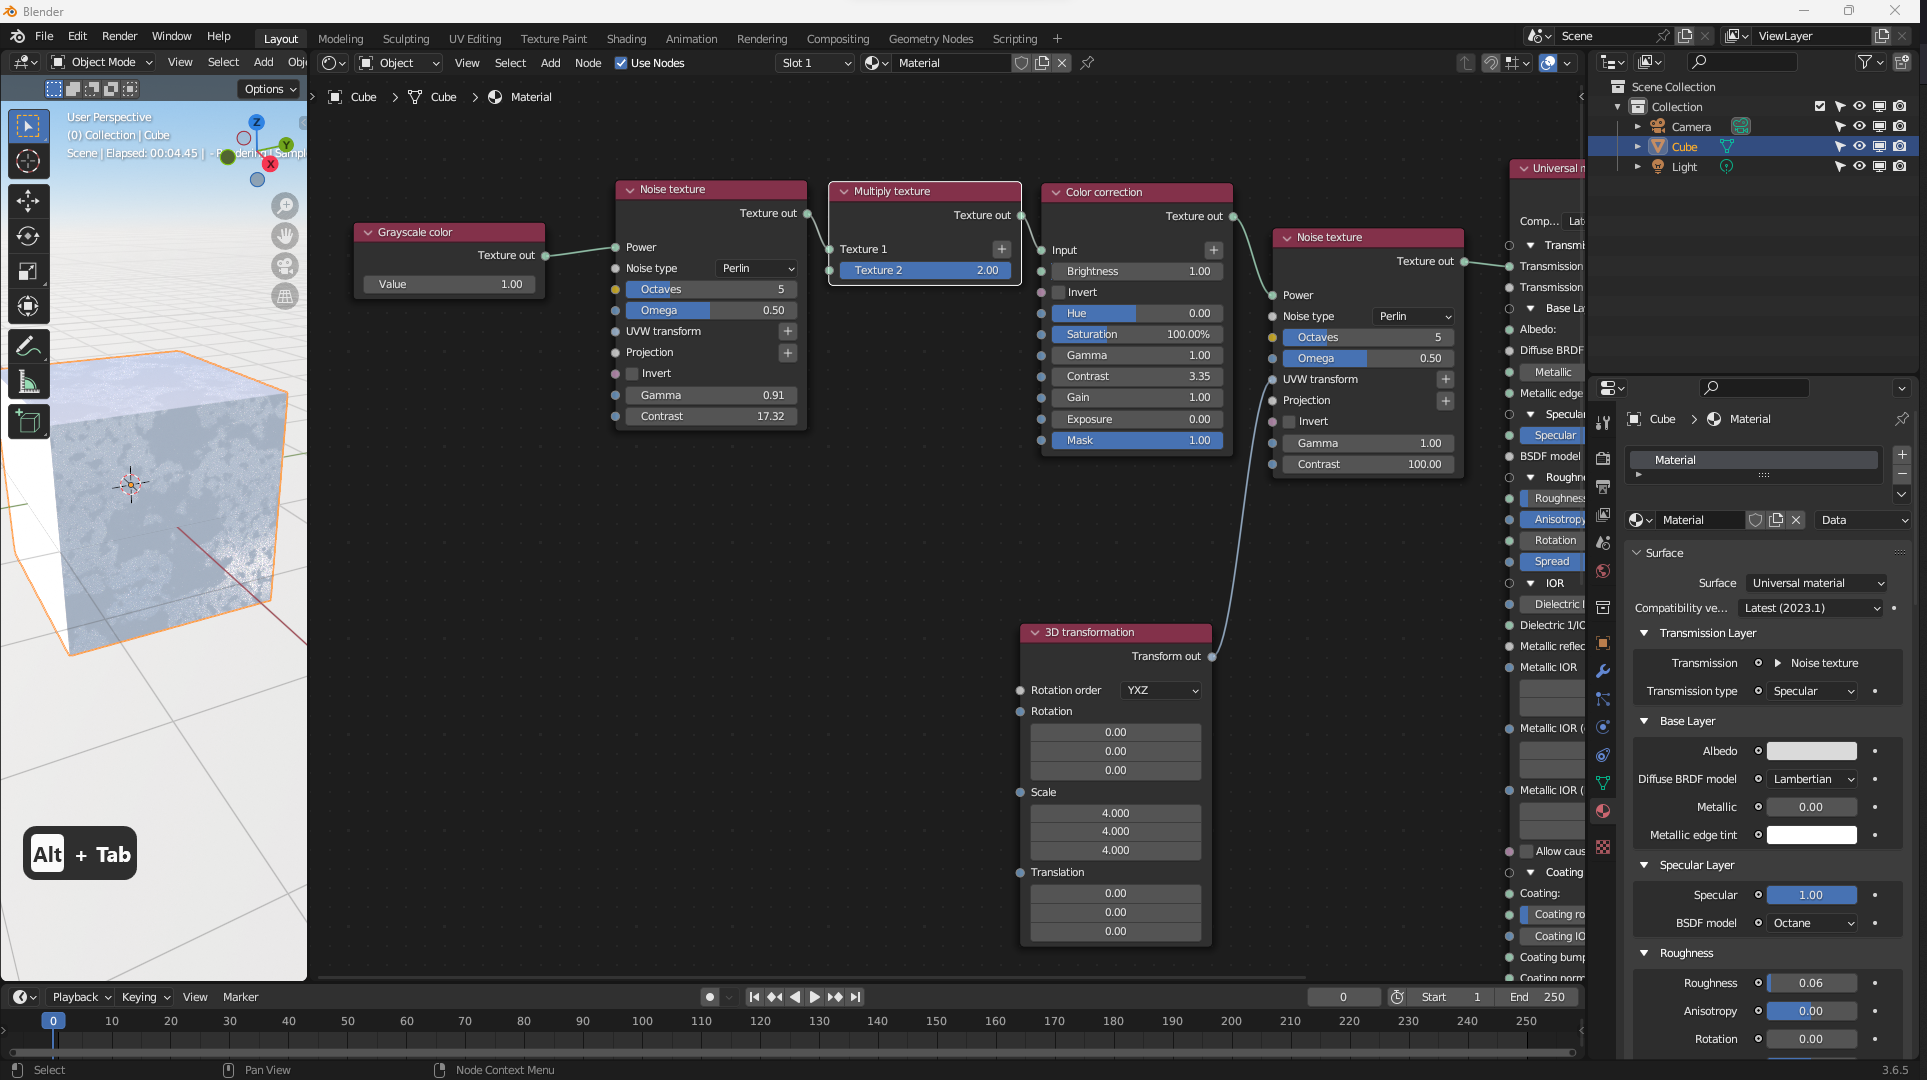
Task: Enable Invert in Color correction node
Action: [x=1059, y=292]
